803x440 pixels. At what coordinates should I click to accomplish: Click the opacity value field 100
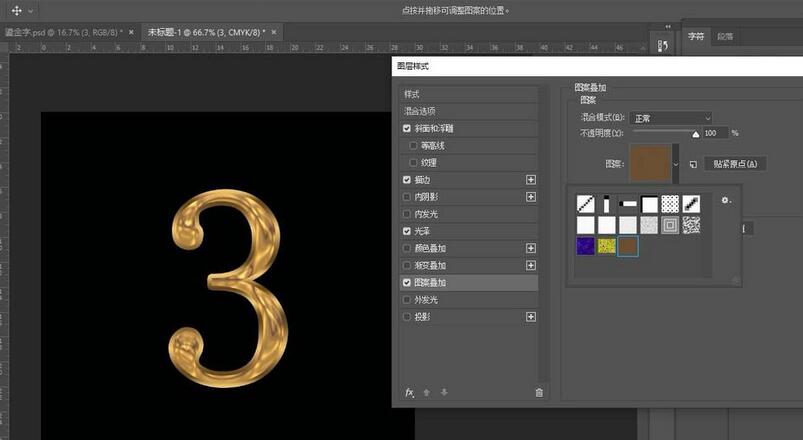[715, 133]
